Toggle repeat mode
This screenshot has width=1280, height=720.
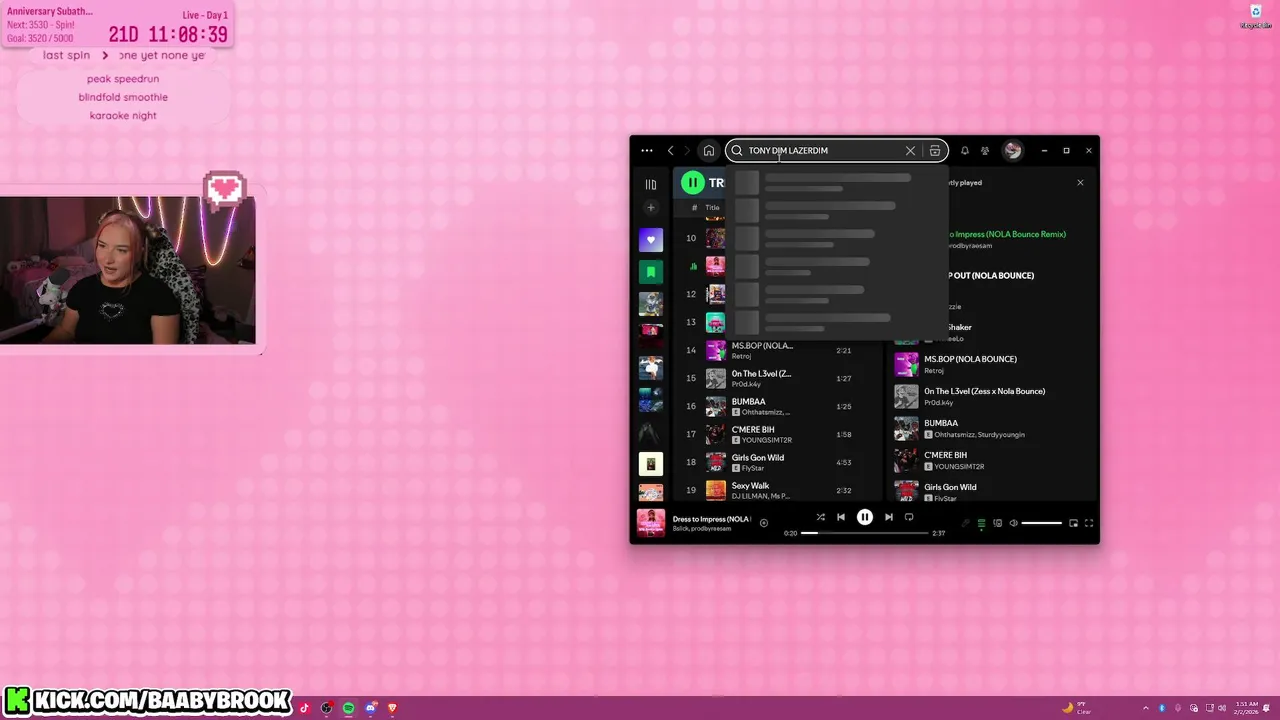coord(909,517)
